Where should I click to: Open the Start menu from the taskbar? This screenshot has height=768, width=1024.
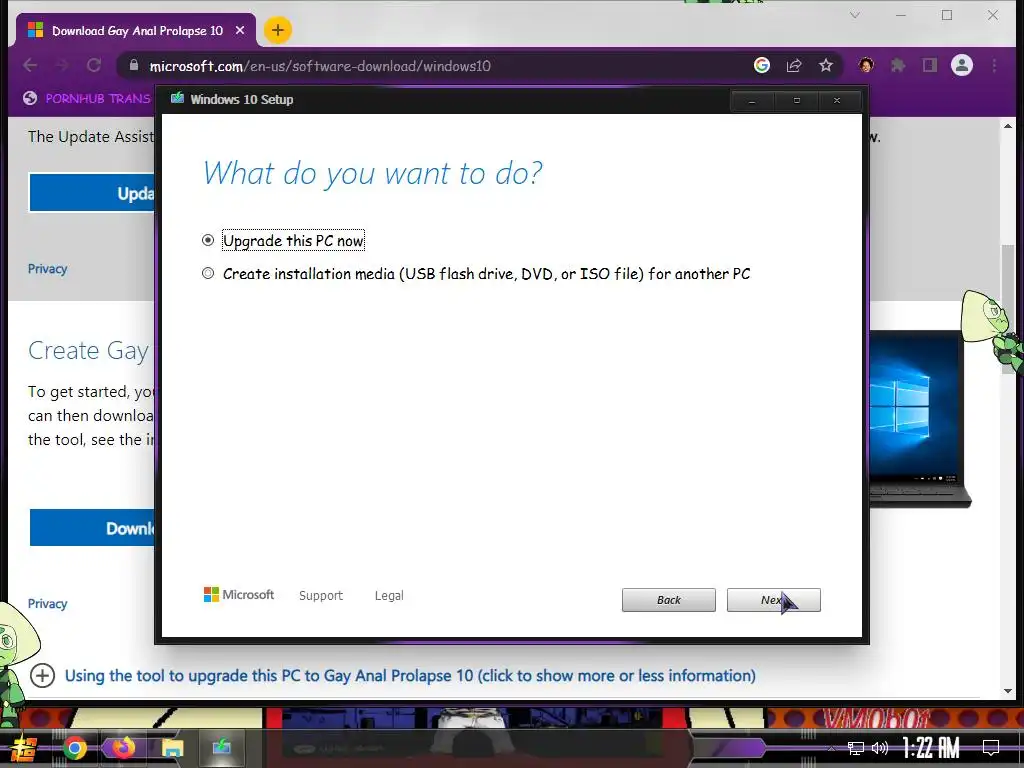(22, 748)
